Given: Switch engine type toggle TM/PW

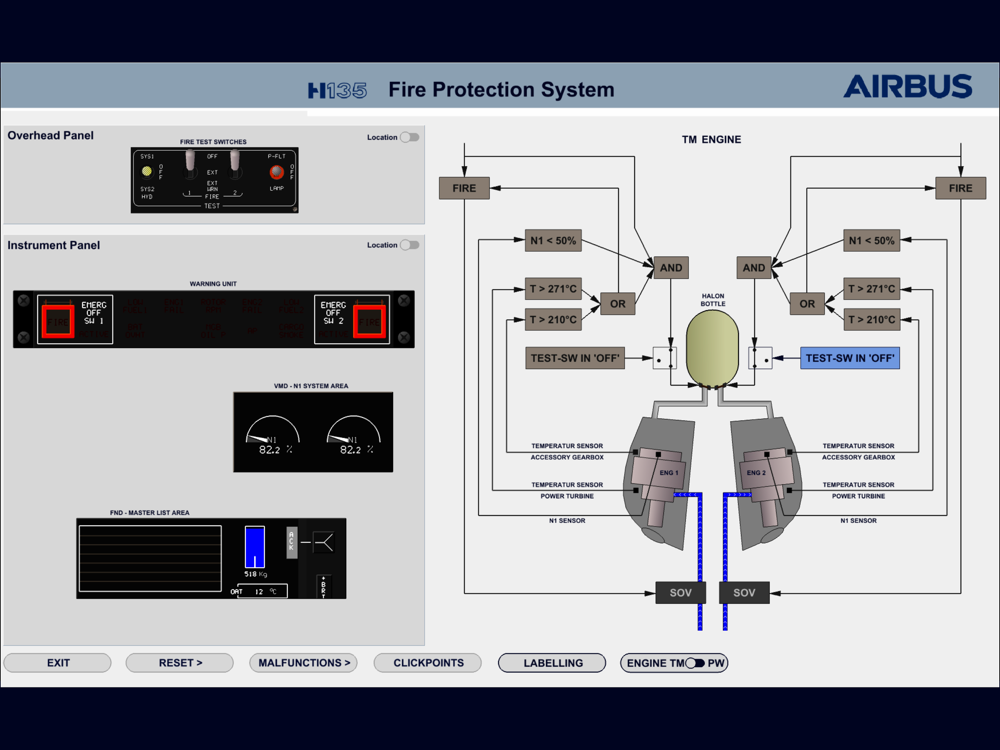Looking at the screenshot, I should [695, 663].
